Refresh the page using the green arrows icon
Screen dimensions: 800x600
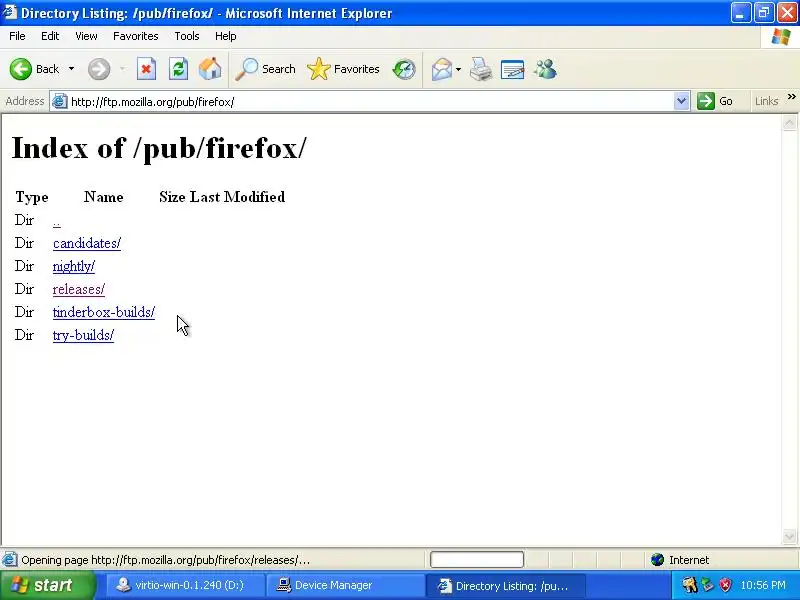click(178, 69)
